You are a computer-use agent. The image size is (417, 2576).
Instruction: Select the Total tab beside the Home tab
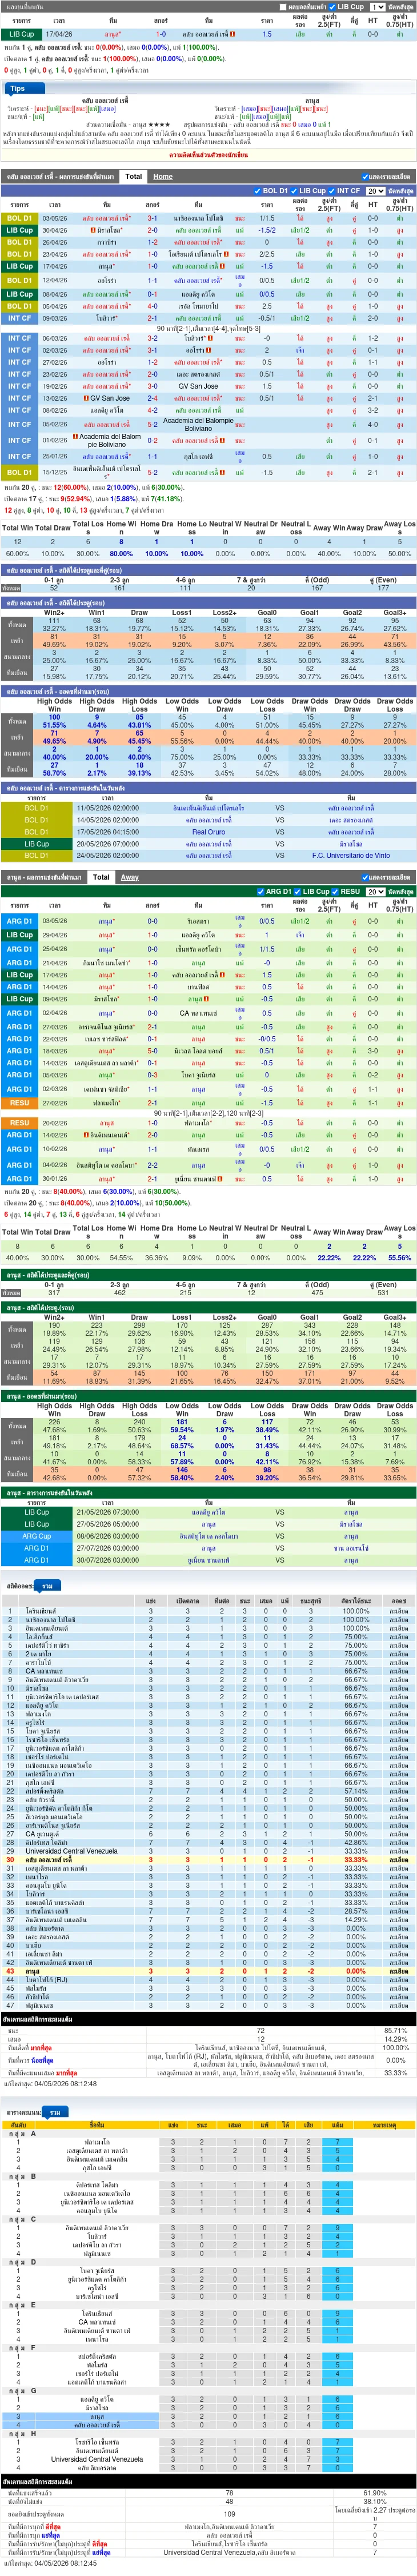click(x=133, y=176)
